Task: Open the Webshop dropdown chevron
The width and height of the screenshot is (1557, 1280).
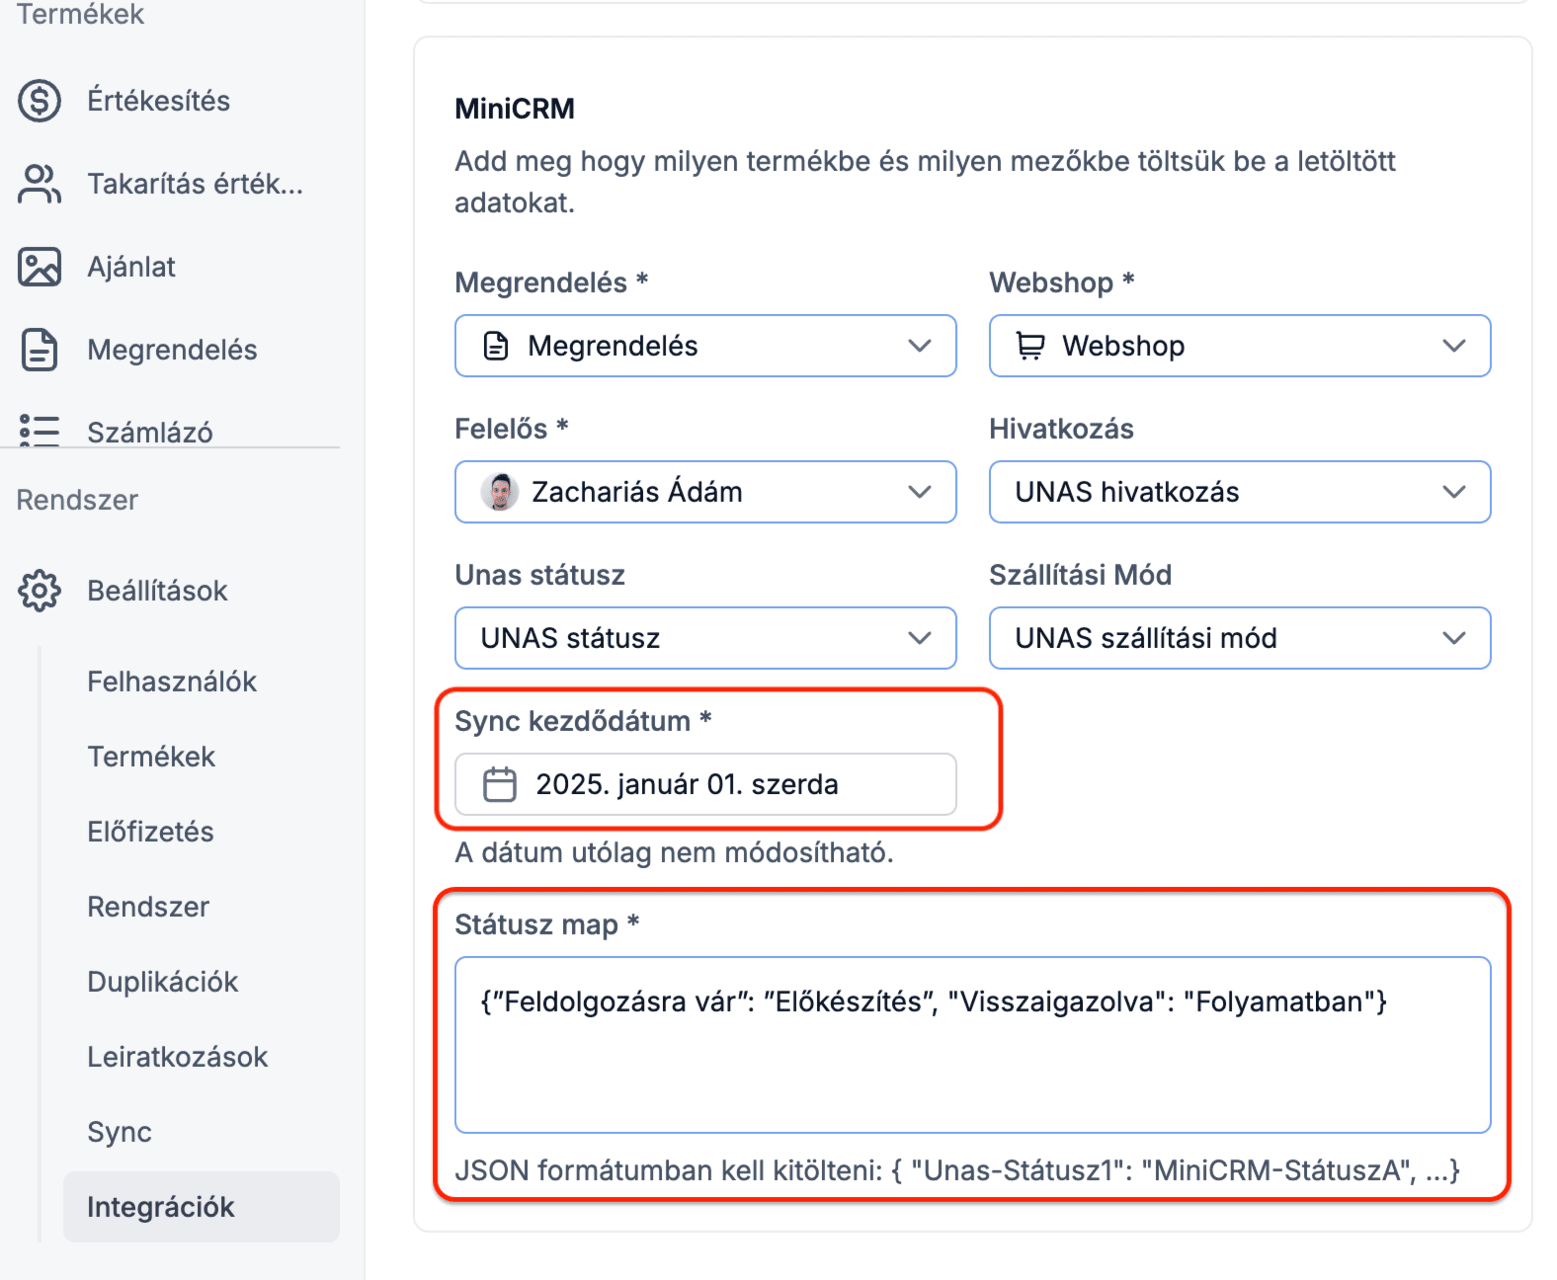Action: (1454, 346)
